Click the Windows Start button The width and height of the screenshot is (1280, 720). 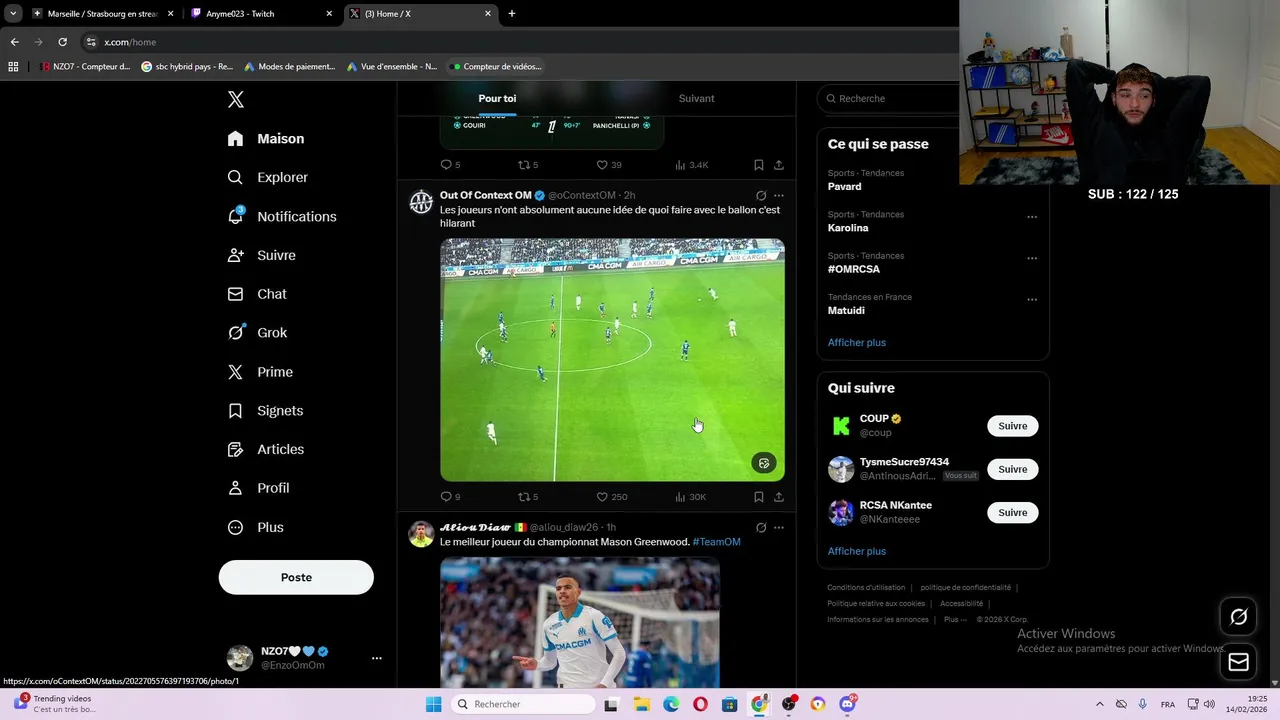coord(433,704)
